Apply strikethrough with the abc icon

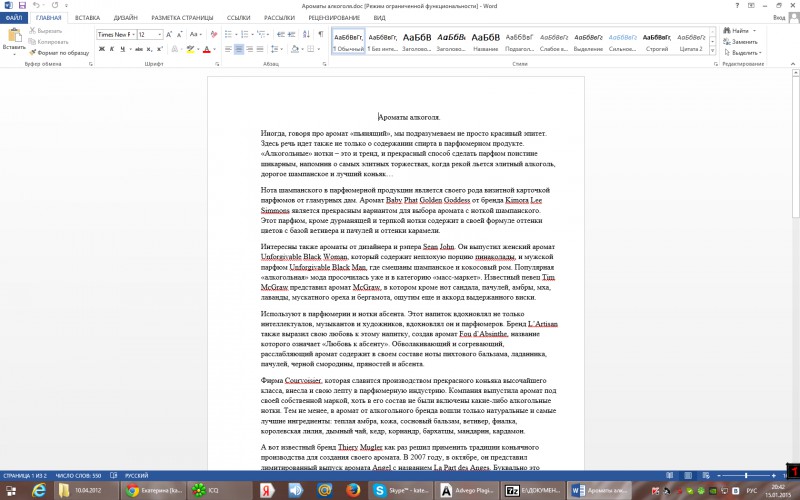point(139,49)
